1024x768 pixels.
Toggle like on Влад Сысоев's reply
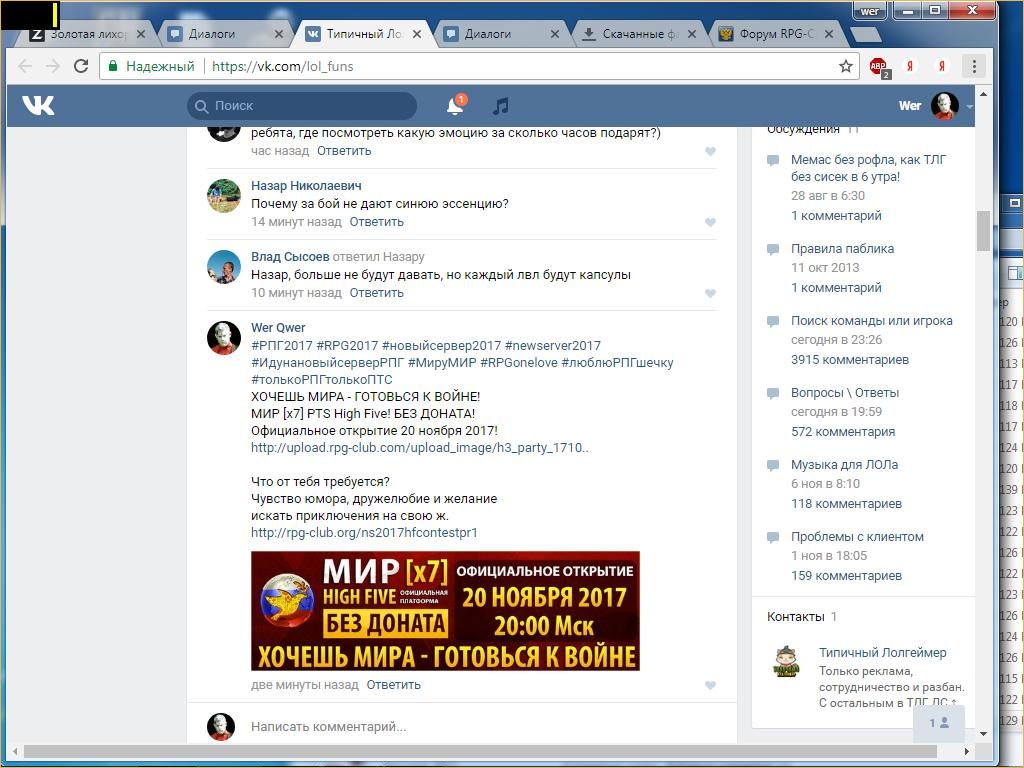tap(710, 293)
